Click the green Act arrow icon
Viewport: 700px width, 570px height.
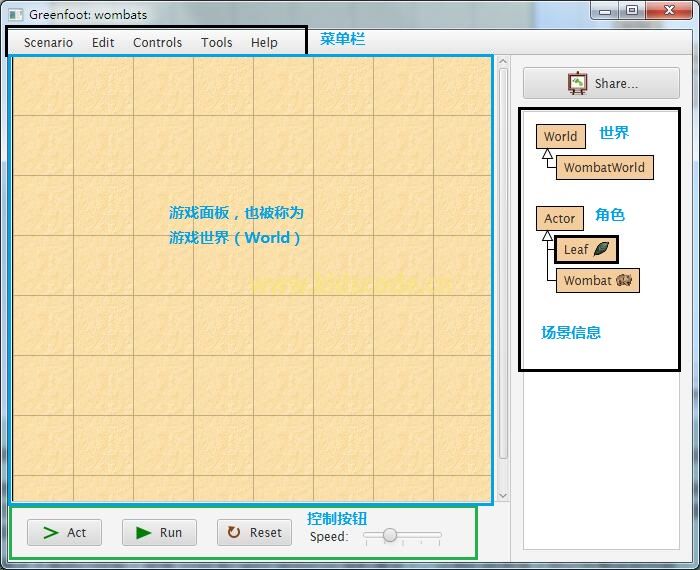pyautogui.click(x=51, y=533)
